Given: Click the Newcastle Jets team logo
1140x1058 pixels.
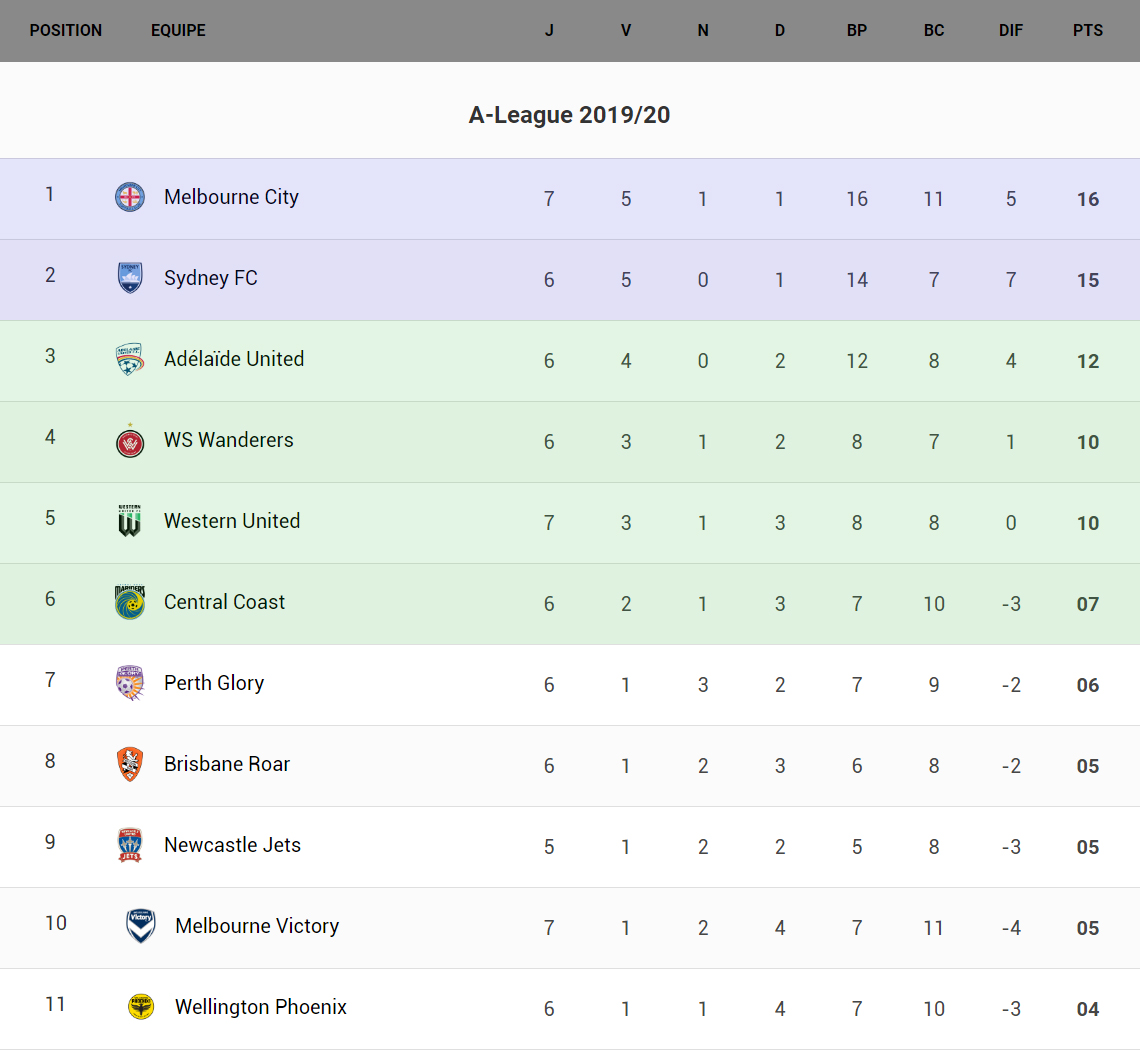Looking at the screenshot, I should tap(130, 845).
